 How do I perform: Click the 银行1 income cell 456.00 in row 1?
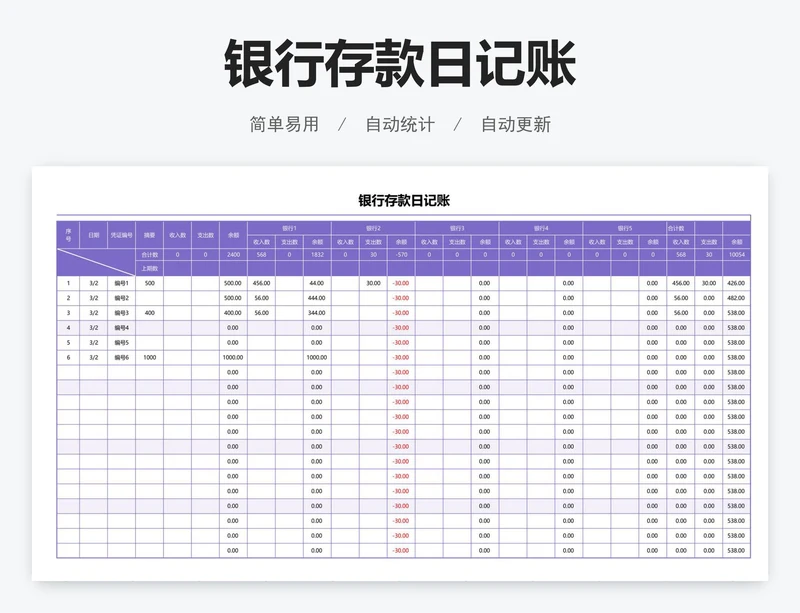click(261, 283)
